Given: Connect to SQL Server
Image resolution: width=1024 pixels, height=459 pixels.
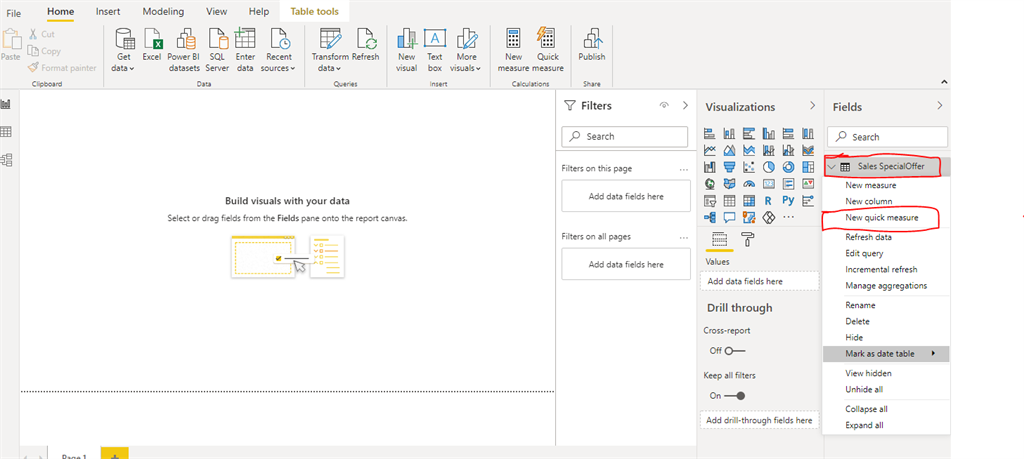Looking at the screenshot, I should tap(217, 50).
